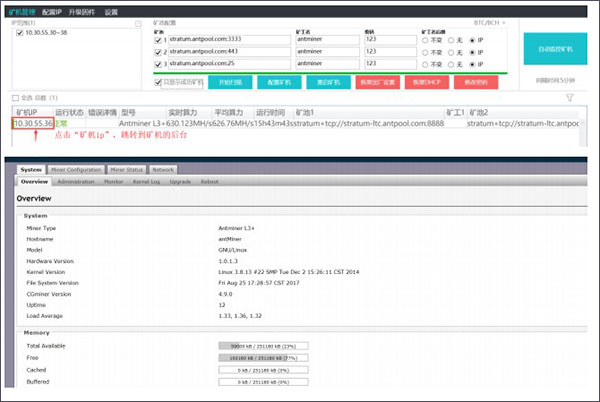Click the Total Available memory progress bar
The image size is (600, 402).
[x=263, y=346]
